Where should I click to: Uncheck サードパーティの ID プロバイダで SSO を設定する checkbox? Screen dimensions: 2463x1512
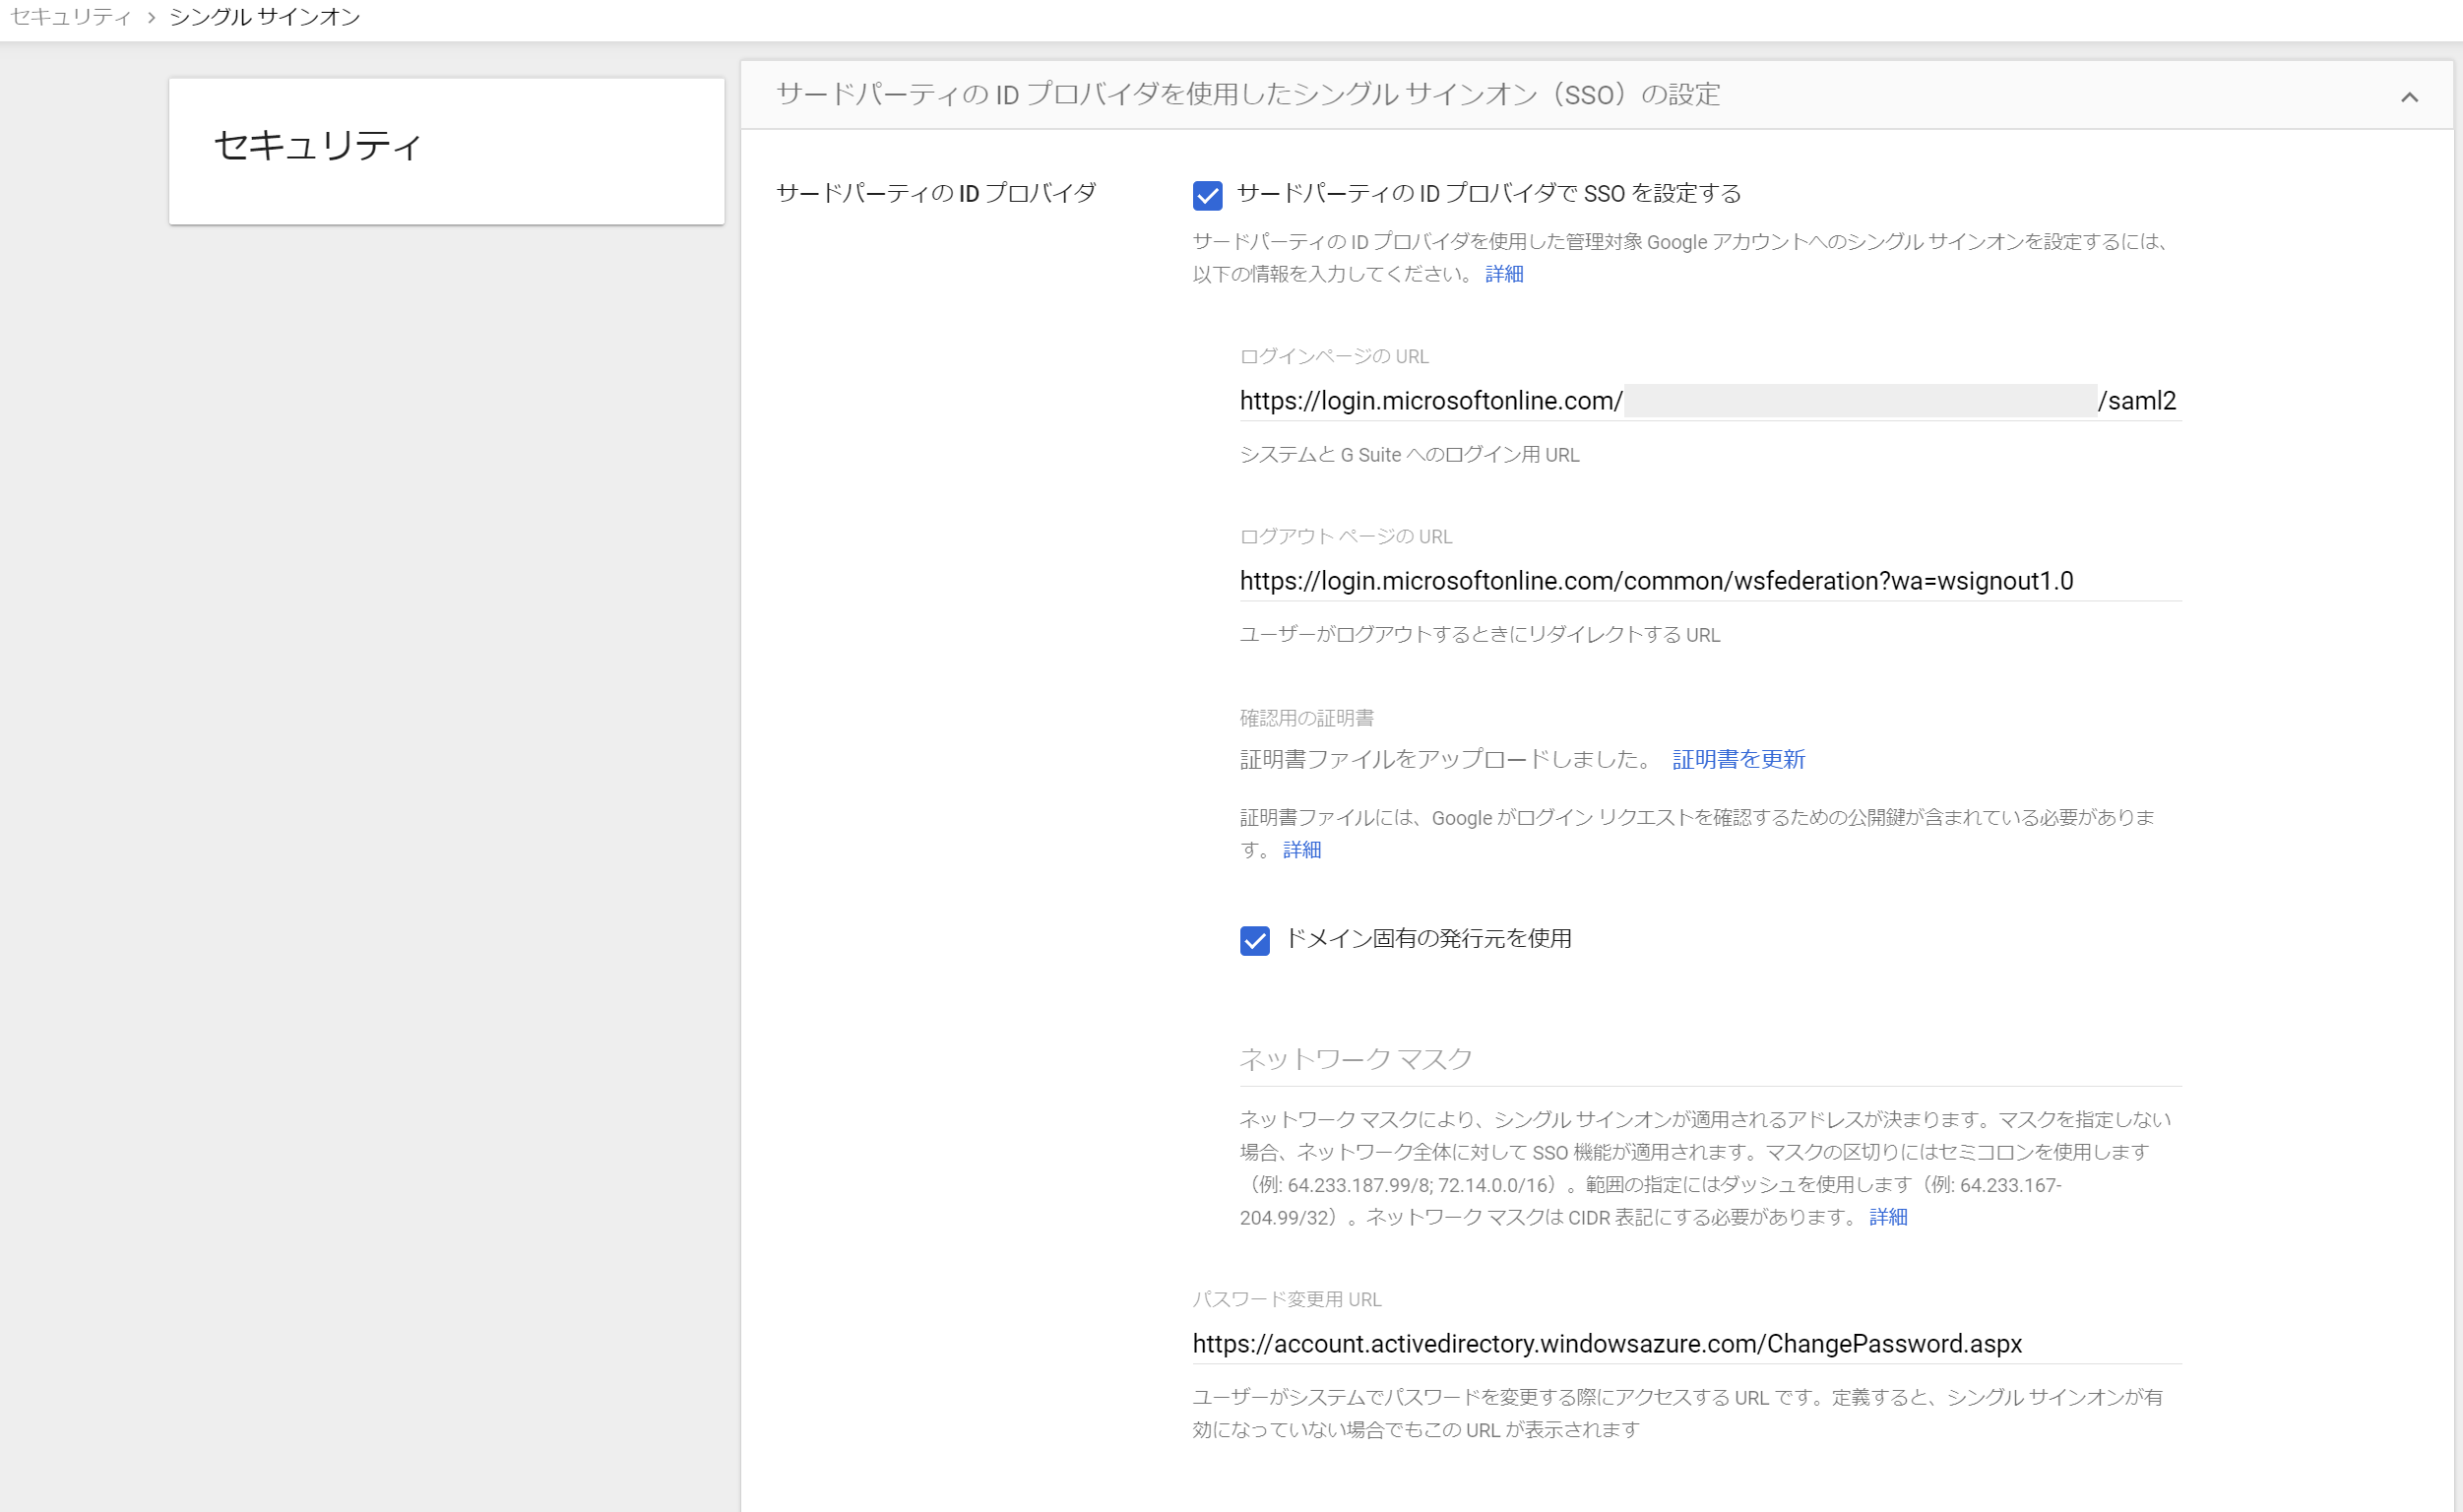coord(1207,195)
